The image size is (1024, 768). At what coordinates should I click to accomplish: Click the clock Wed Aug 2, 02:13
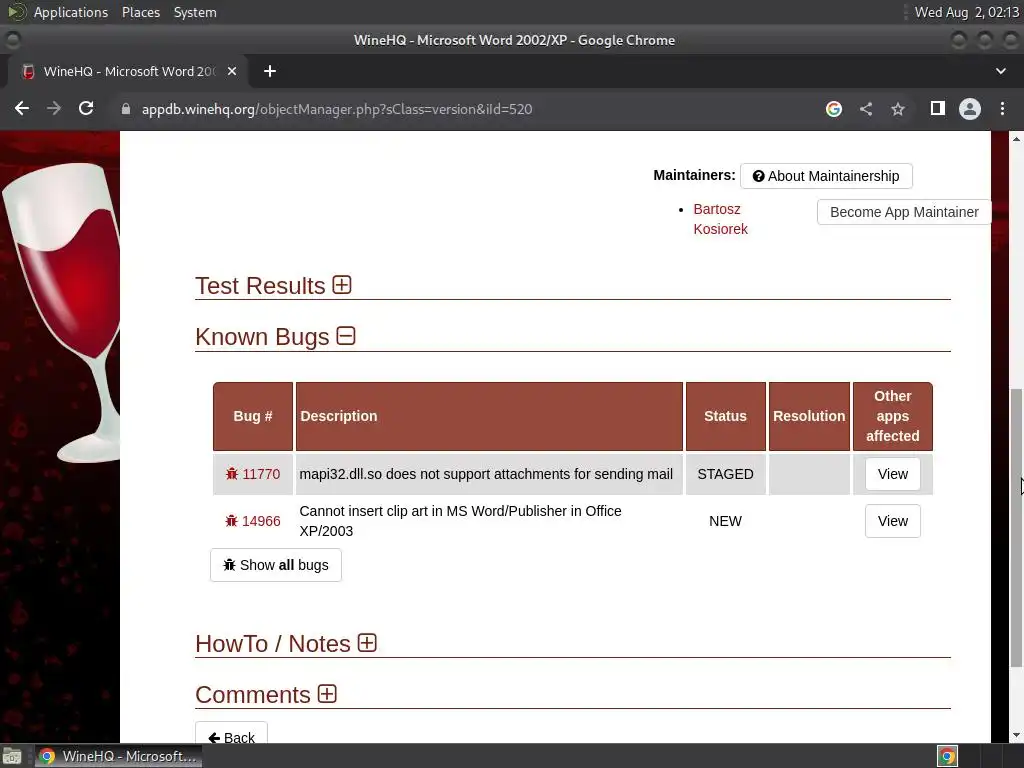[x=966, y=12]
